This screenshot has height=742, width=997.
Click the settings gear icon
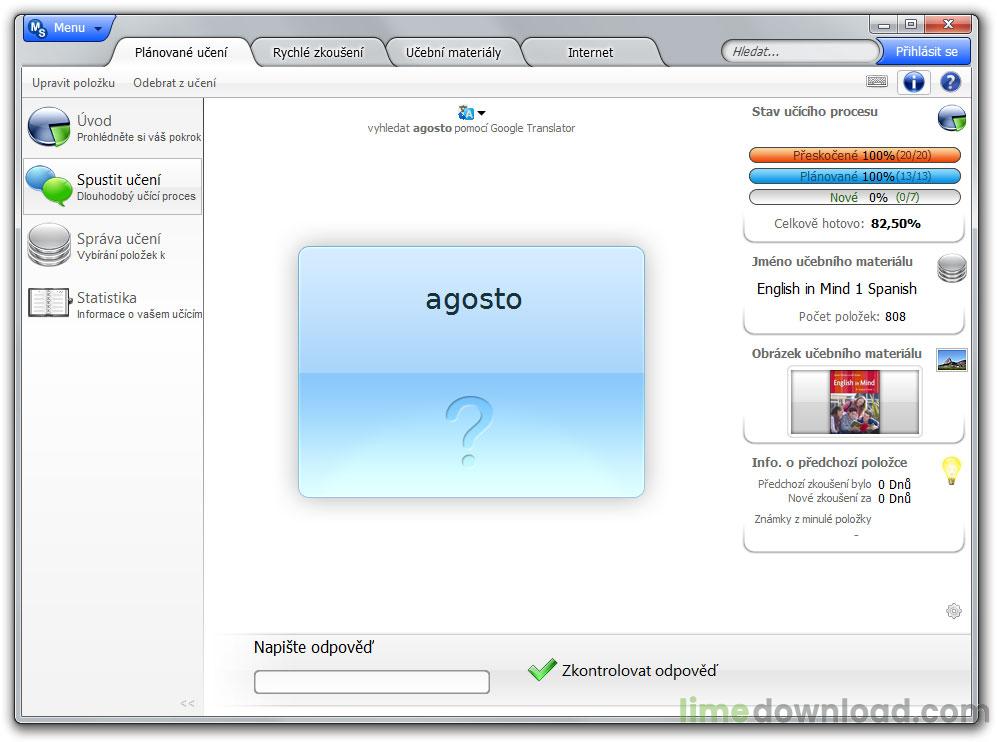point(953,611)
